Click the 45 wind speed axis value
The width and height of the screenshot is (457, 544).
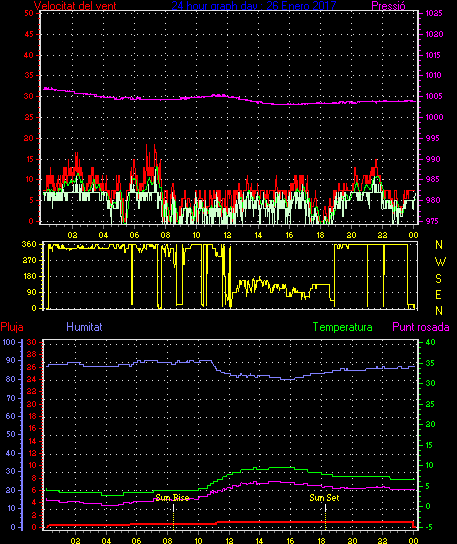(29, 34)
